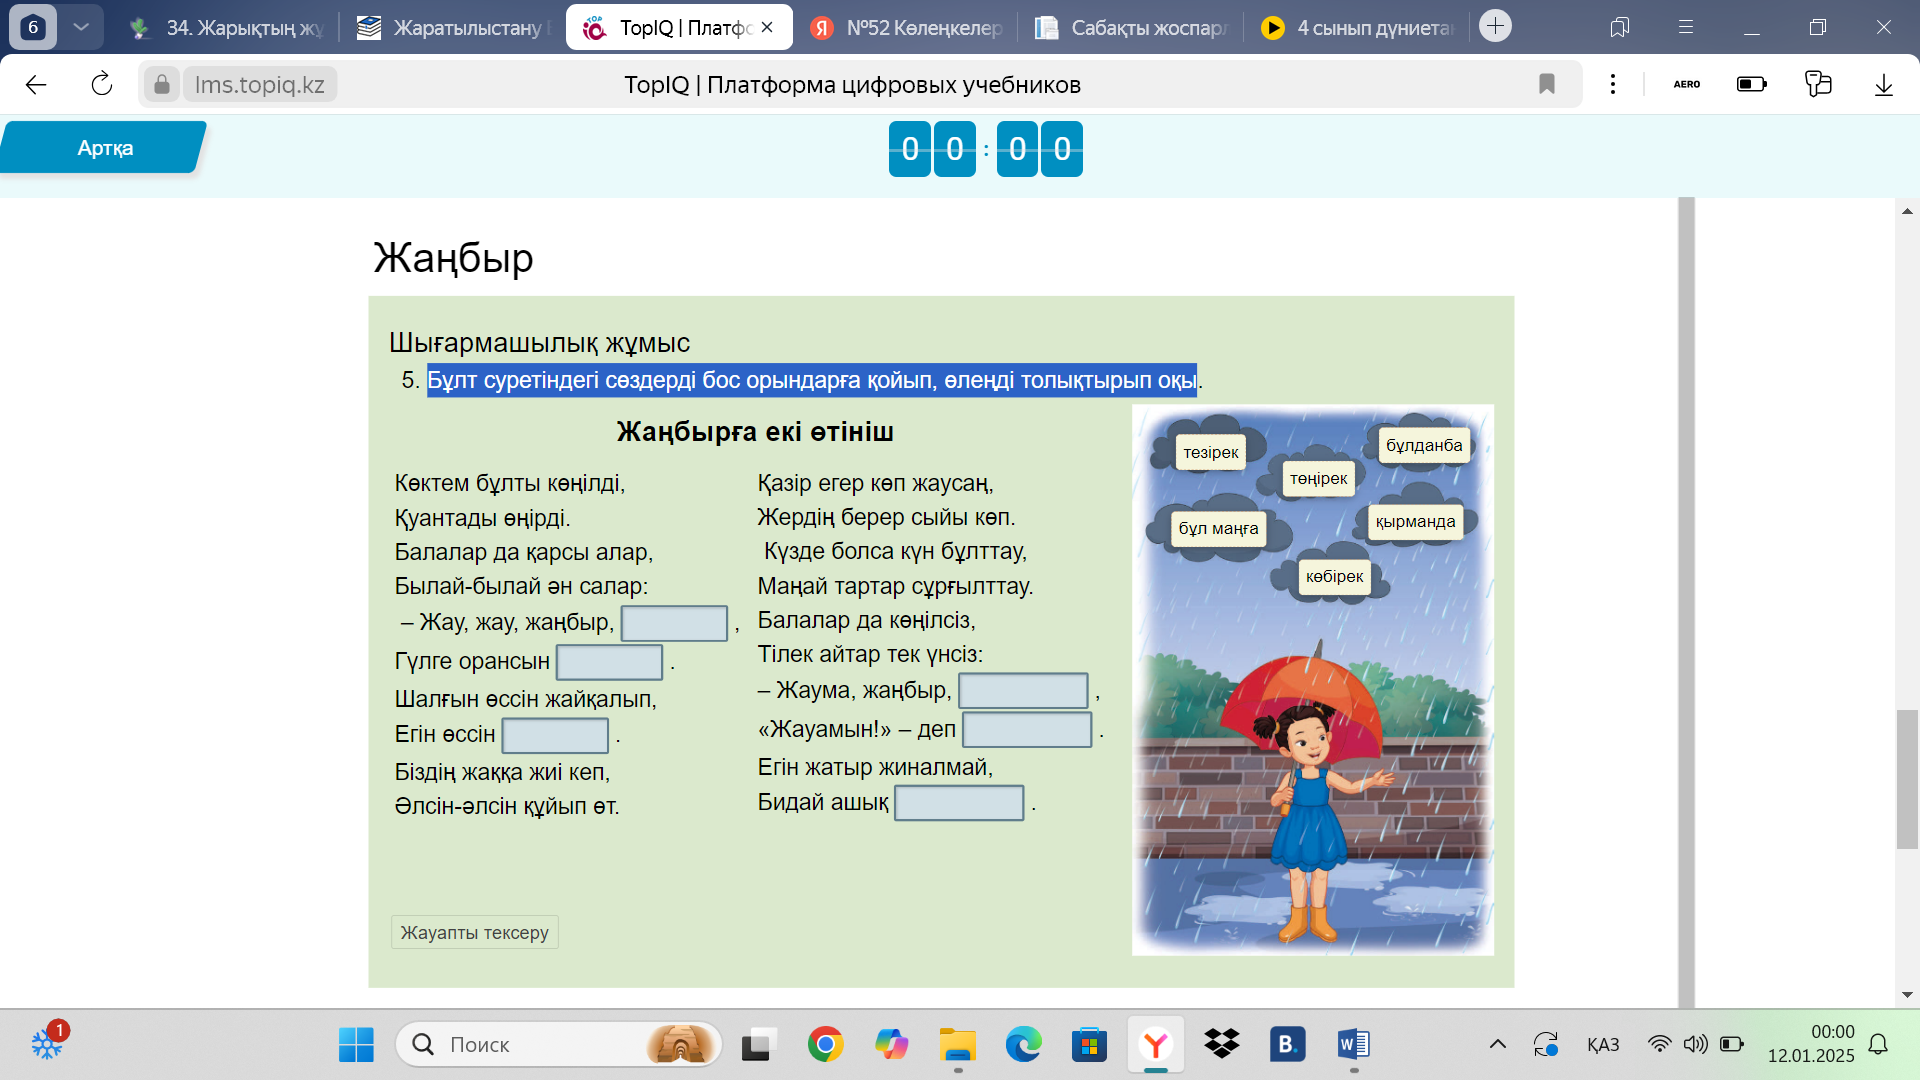
Task: Click the empty field after «Бидай ашық»
Action: (958, 803)
